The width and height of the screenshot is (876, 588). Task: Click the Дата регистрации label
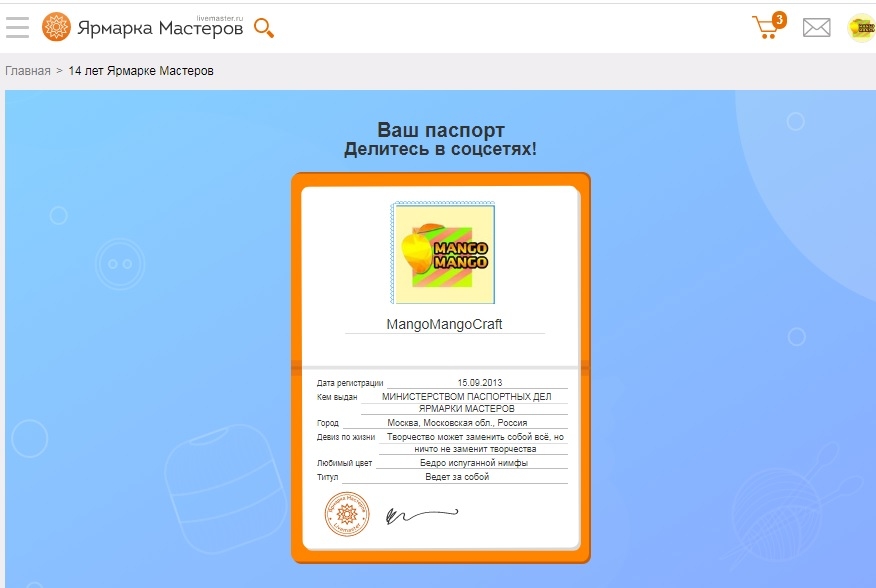350,383
